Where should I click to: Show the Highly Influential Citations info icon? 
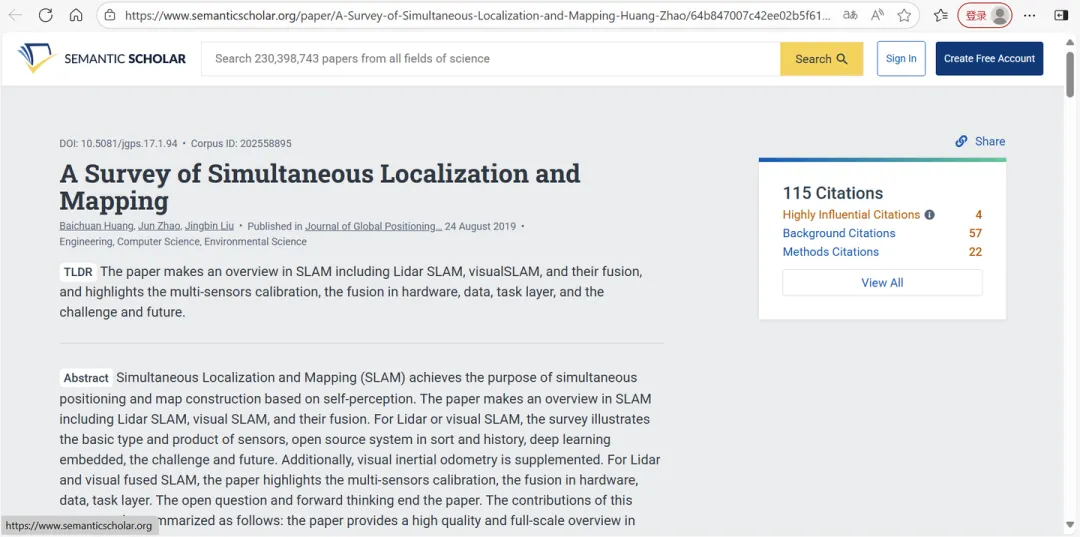tap(929, 215)
